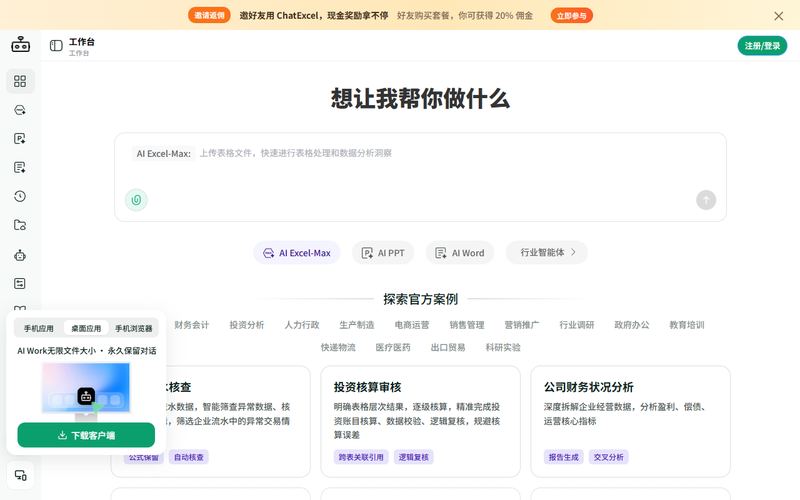This screenshot has height=500, width=800.
Task: Click the multi-device icon at sidebar bottom
Action: coord(20,476)
